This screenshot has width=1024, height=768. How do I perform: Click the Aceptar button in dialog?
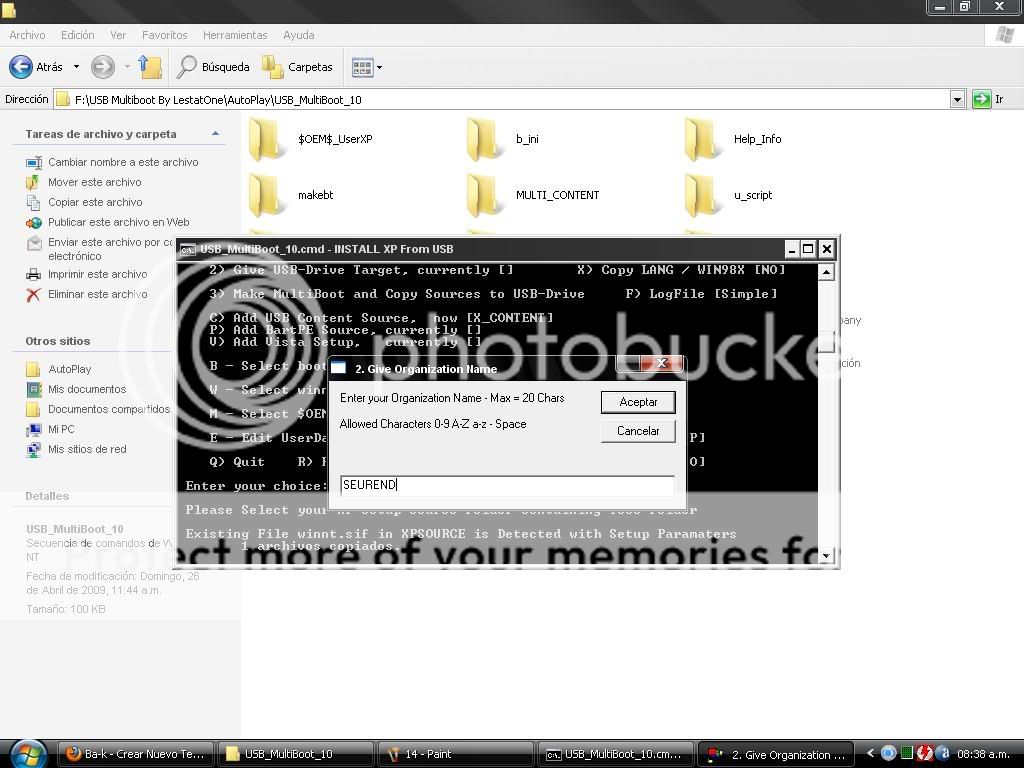(638, 402)
